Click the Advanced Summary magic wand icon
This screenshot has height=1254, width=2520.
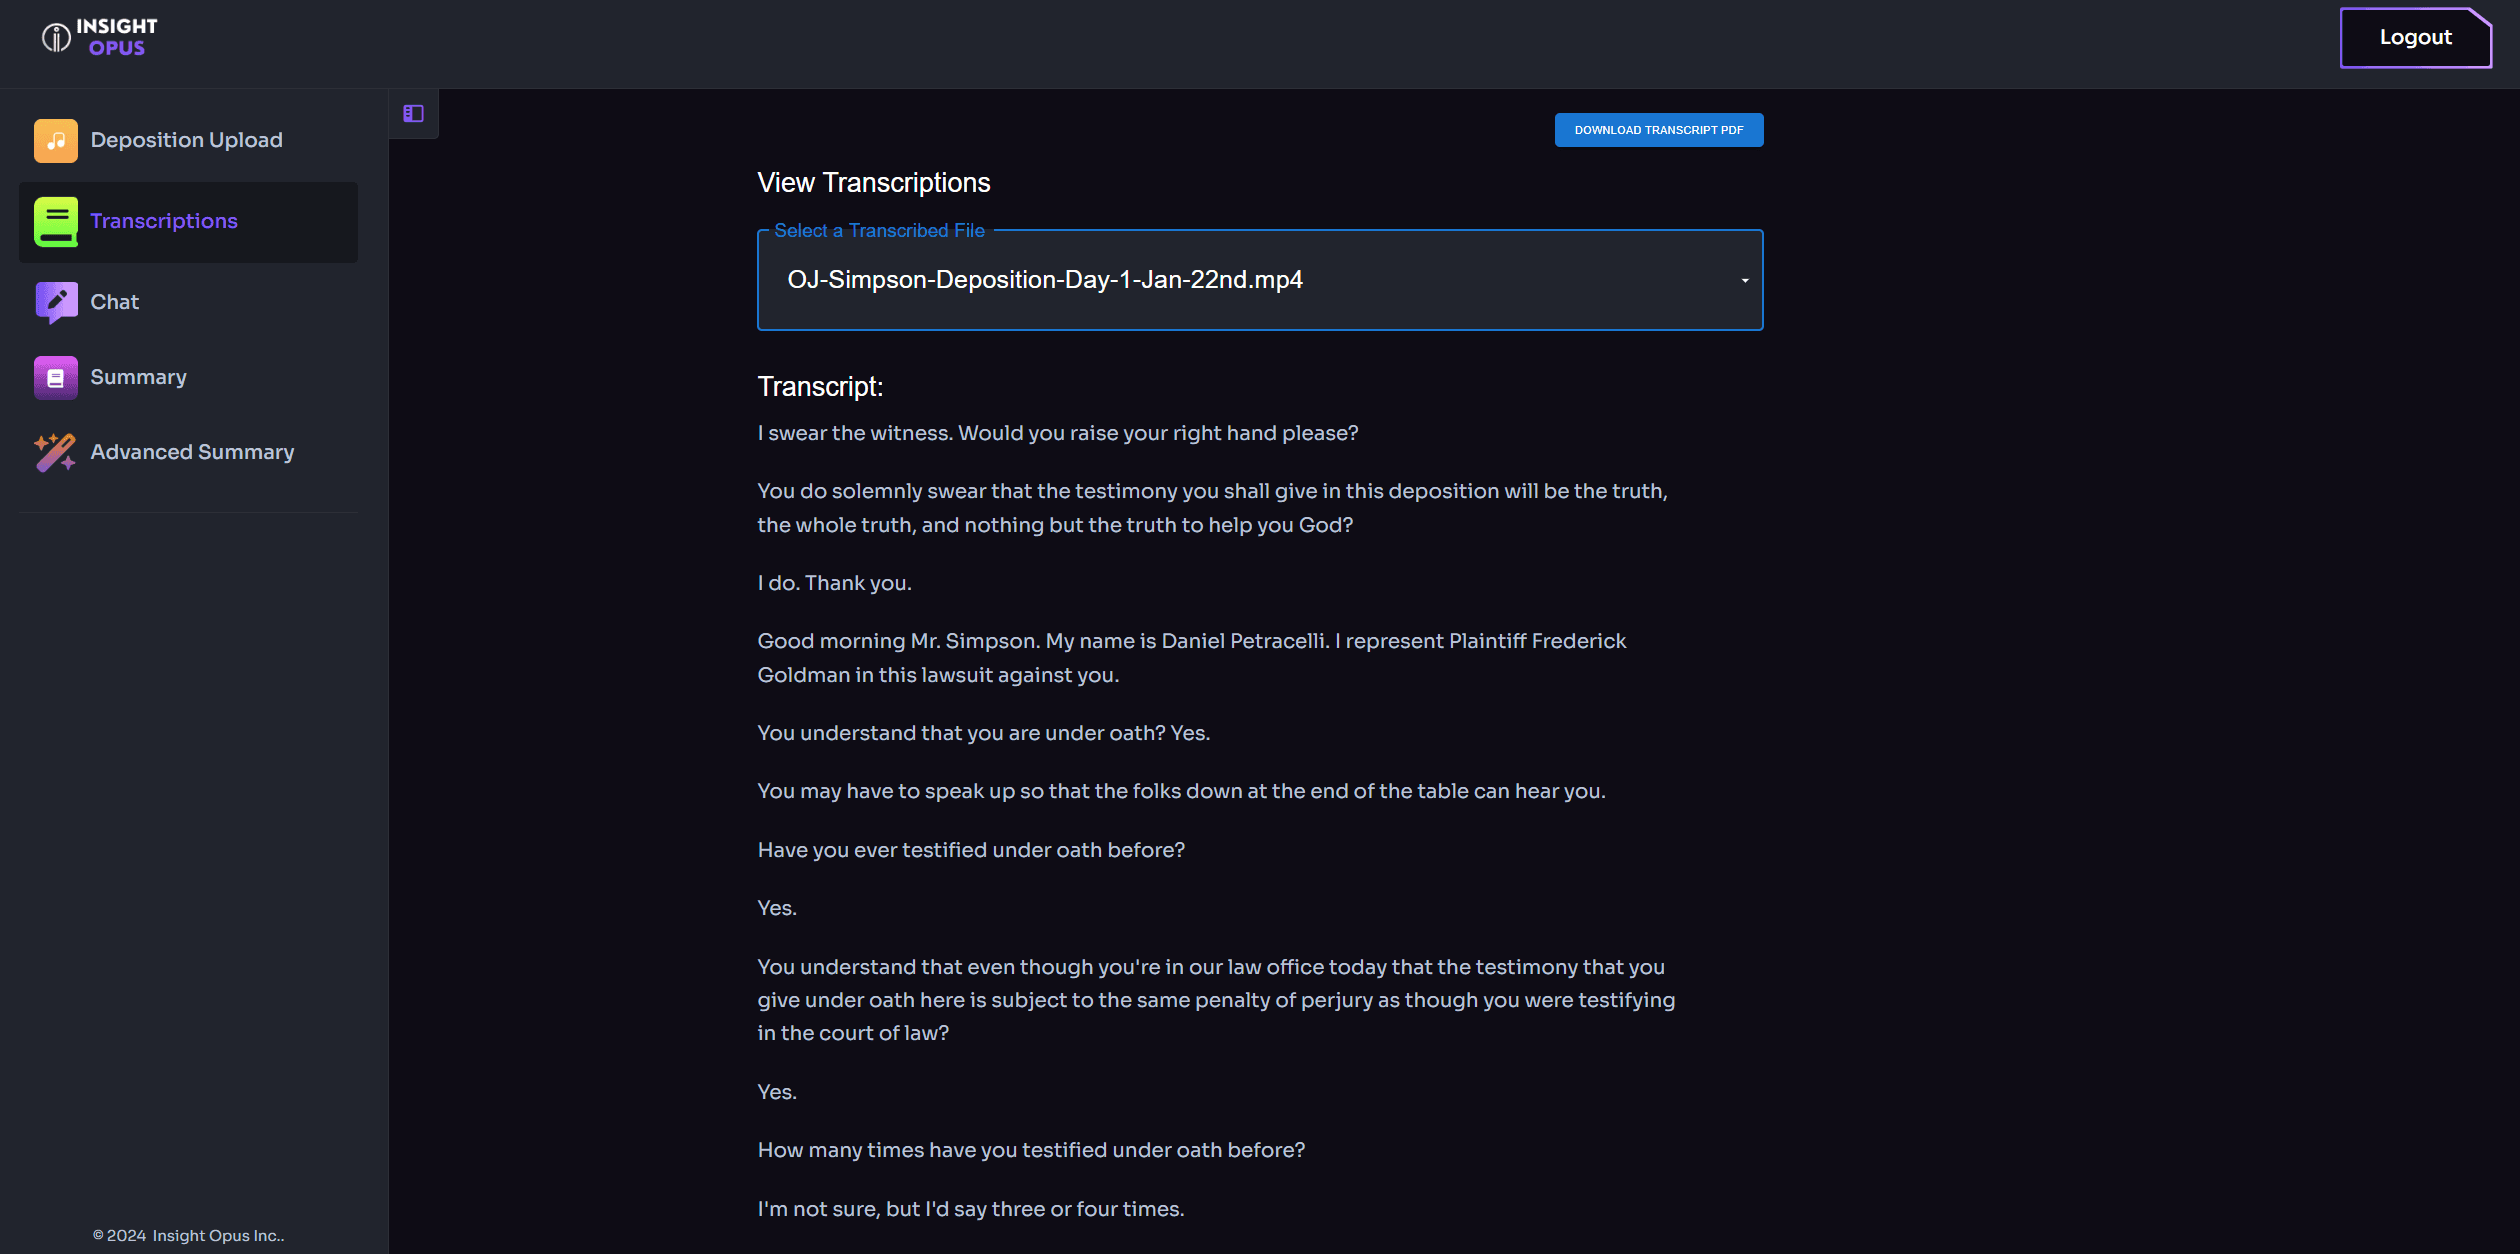click(56, 452)
